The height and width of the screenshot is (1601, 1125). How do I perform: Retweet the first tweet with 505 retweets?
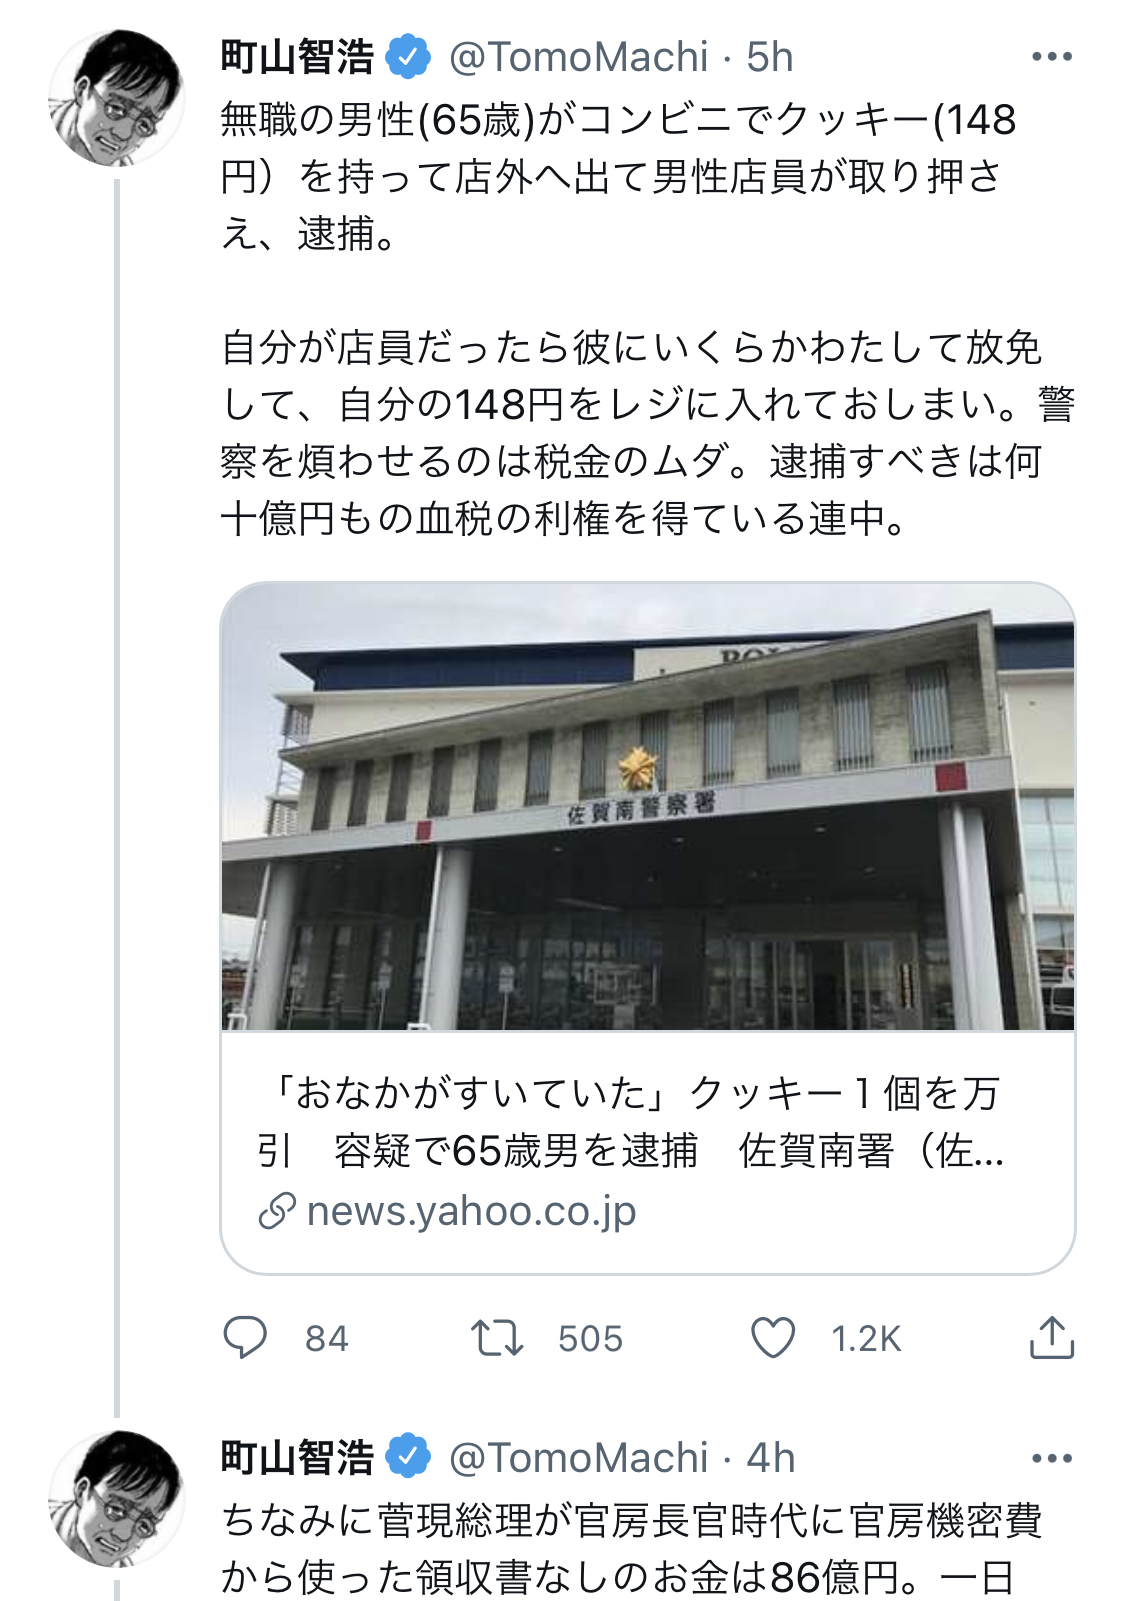click(497, 1338)
